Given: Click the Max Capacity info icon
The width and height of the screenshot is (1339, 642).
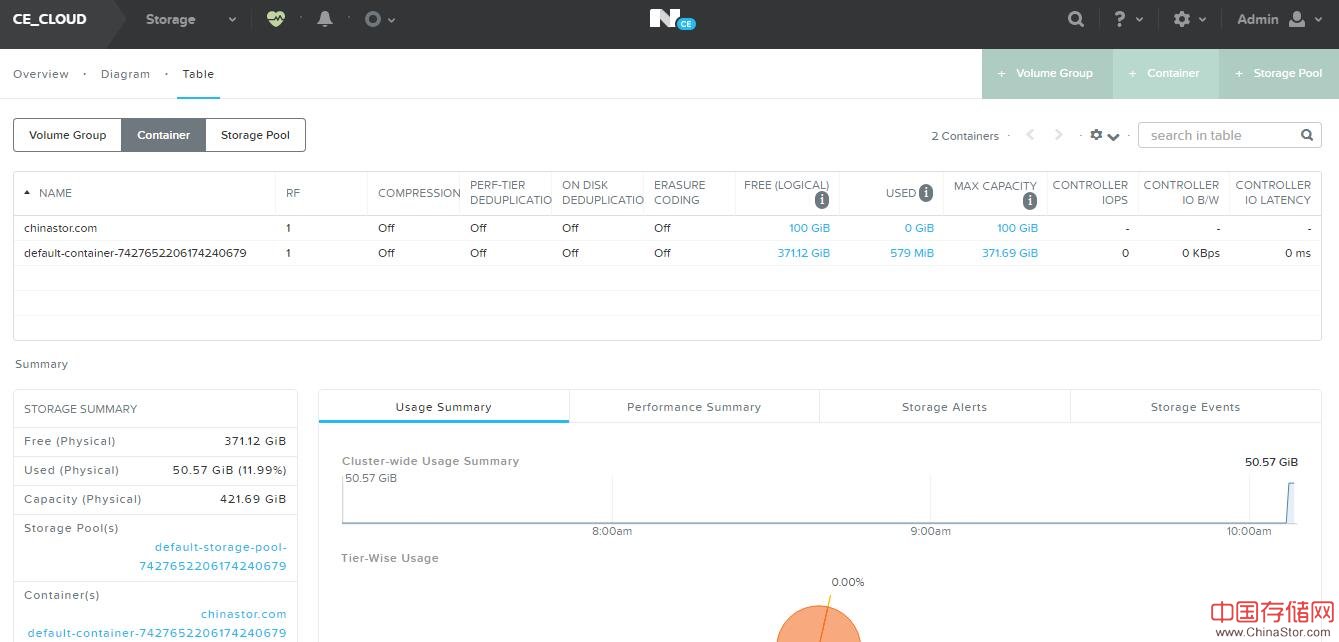Looking at the screenshot, I should coord(1029,201).
